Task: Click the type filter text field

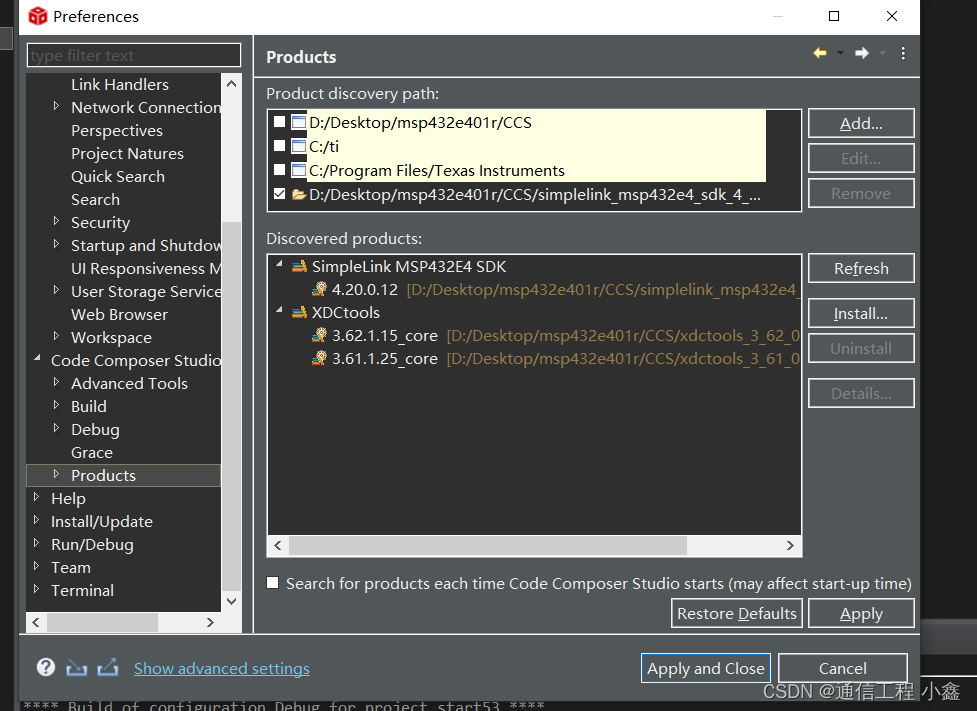Action: tap(133, 55)
